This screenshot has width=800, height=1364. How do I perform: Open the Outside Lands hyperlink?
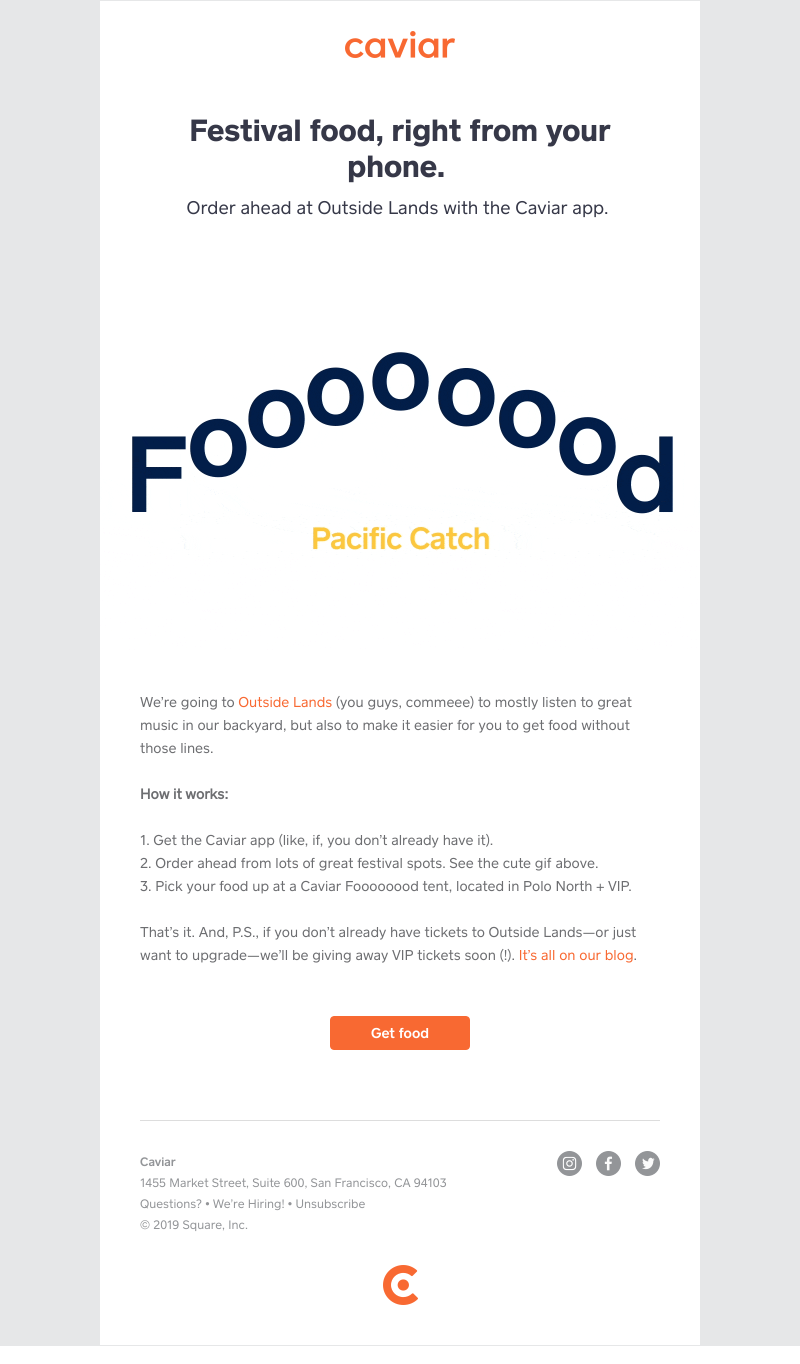(x=285, y=703)
